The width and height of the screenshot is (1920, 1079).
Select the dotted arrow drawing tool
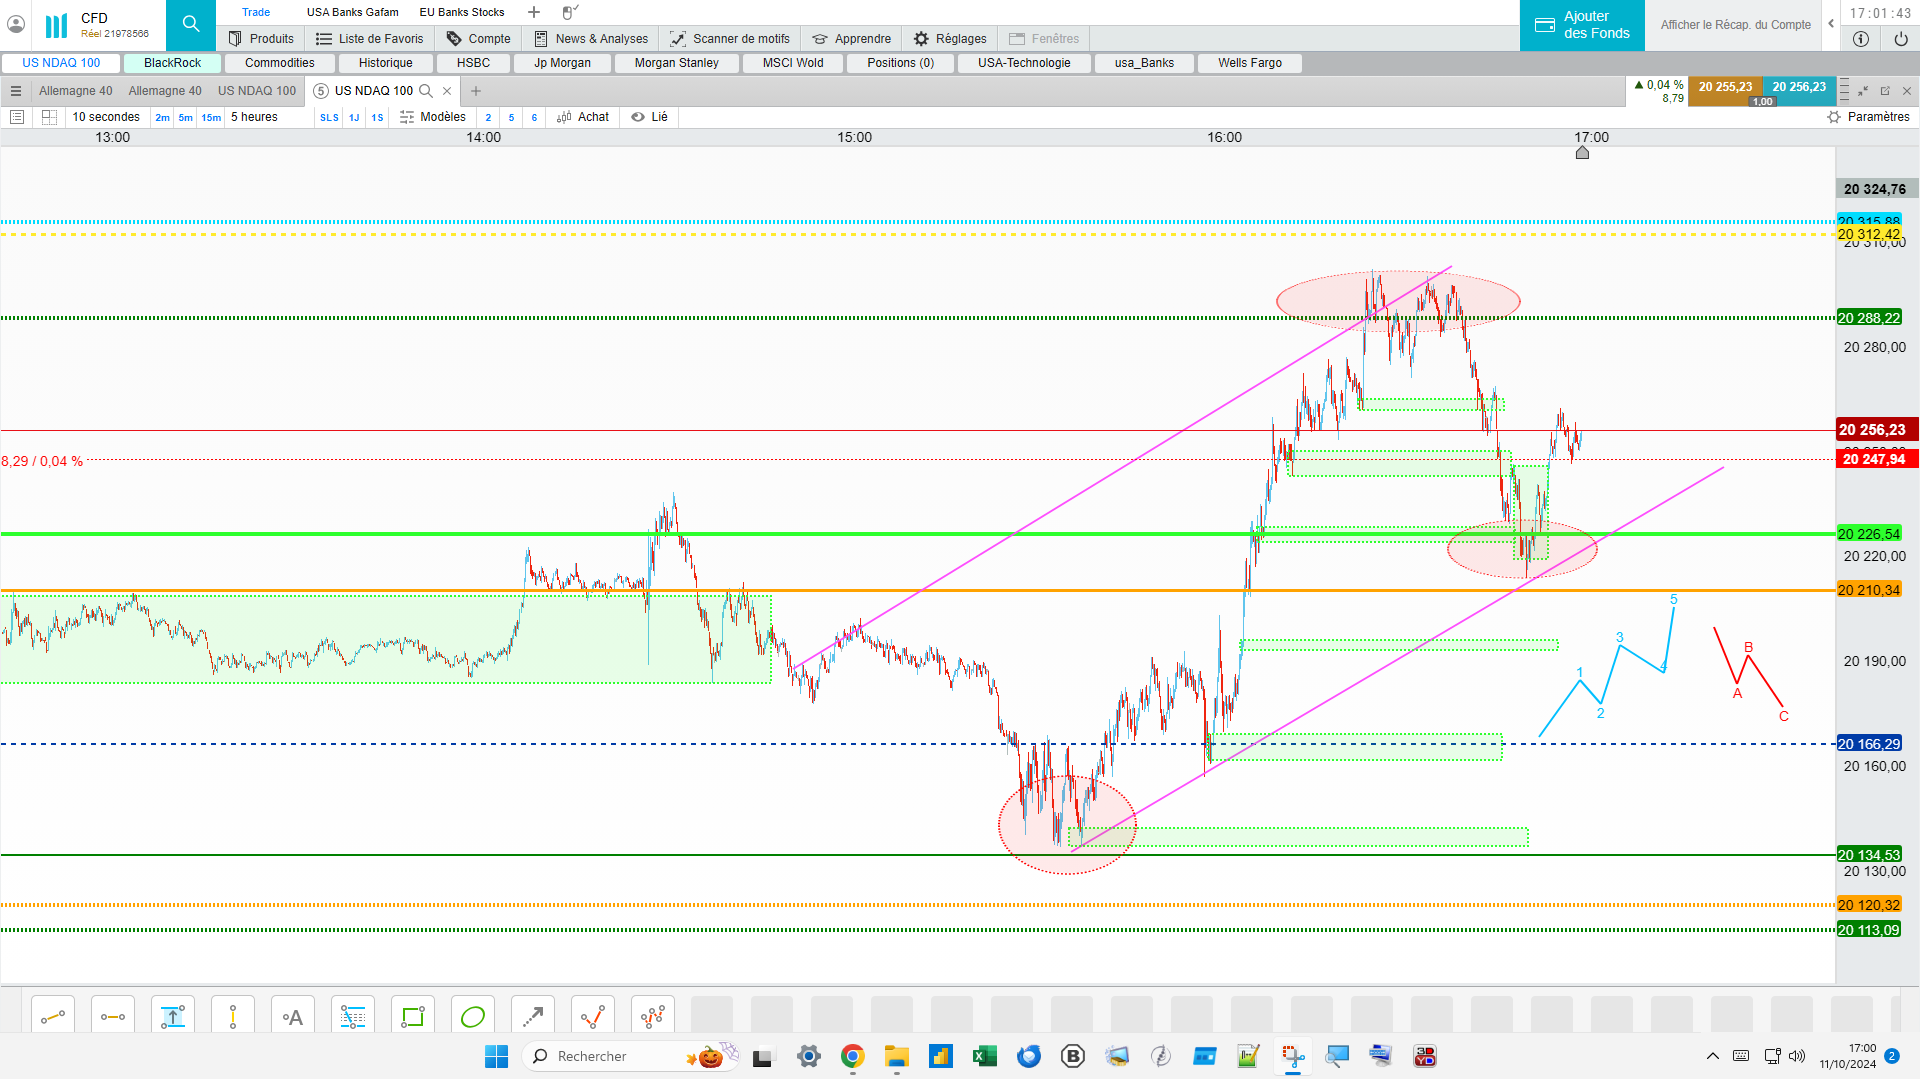(533, 1017)
